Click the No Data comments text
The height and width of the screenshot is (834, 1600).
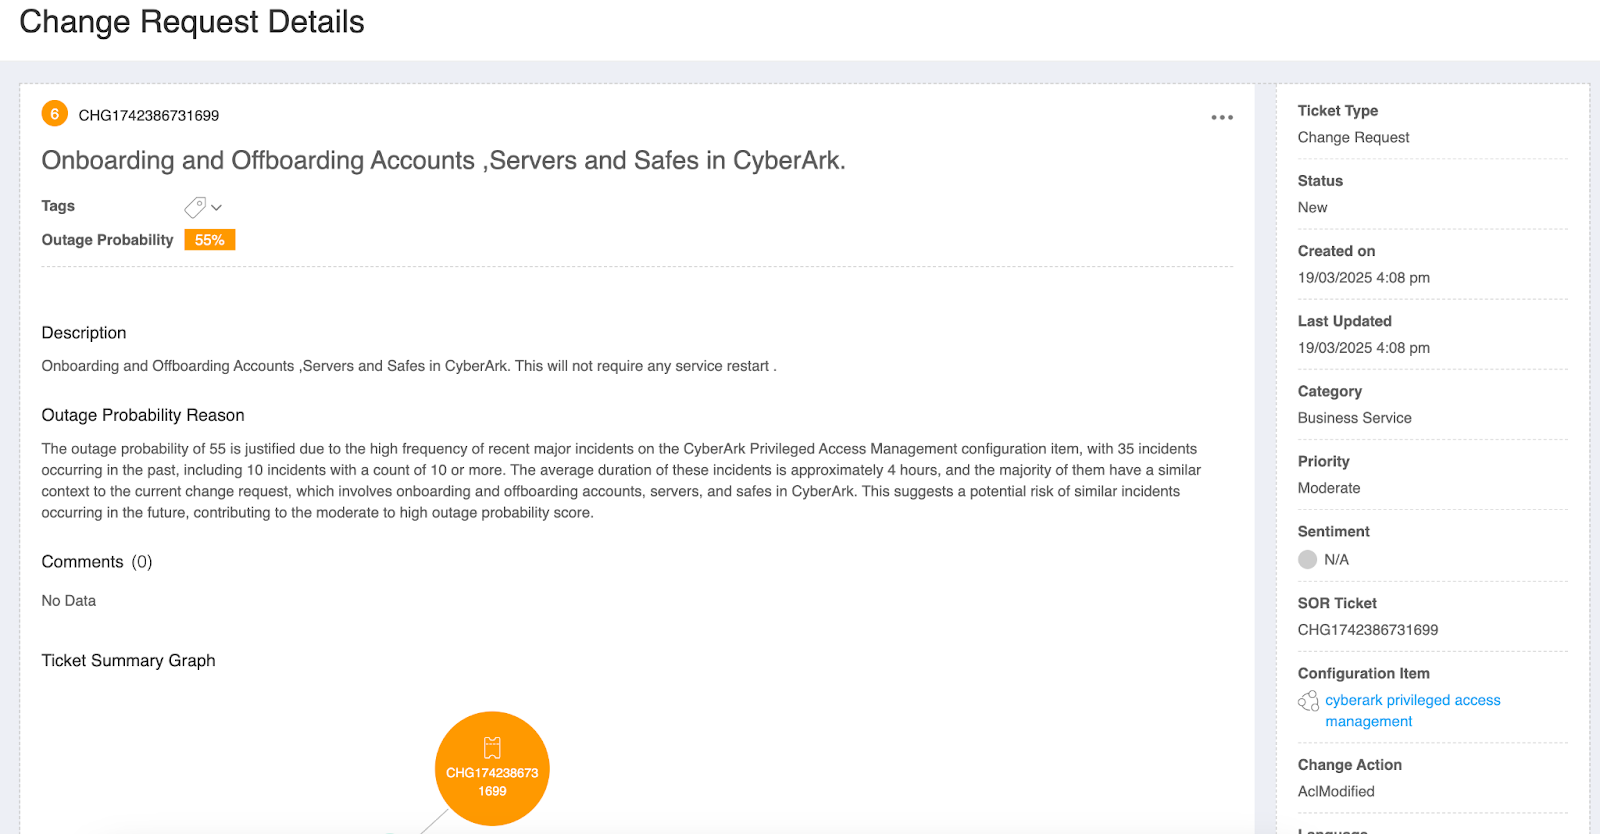pyautogui.click(x=69, y=601)
